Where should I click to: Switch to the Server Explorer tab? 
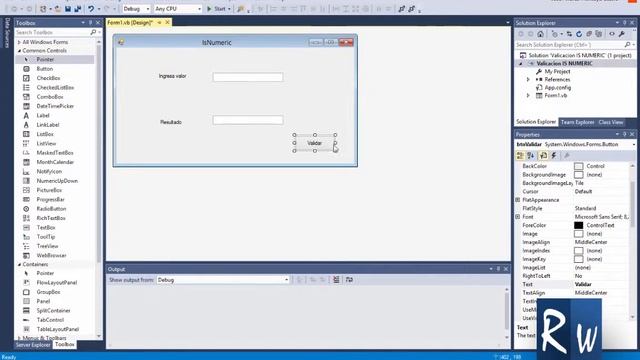(33, 345)
